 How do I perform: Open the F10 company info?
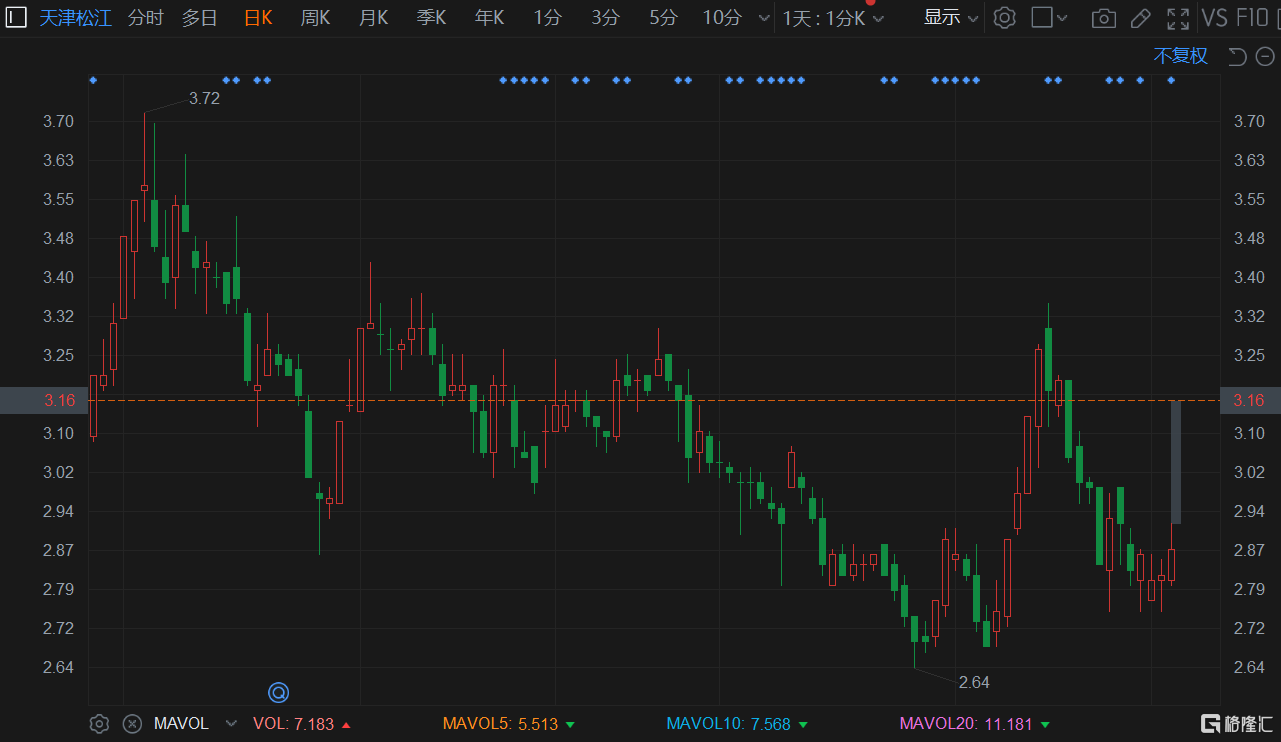coord(1252,18)
